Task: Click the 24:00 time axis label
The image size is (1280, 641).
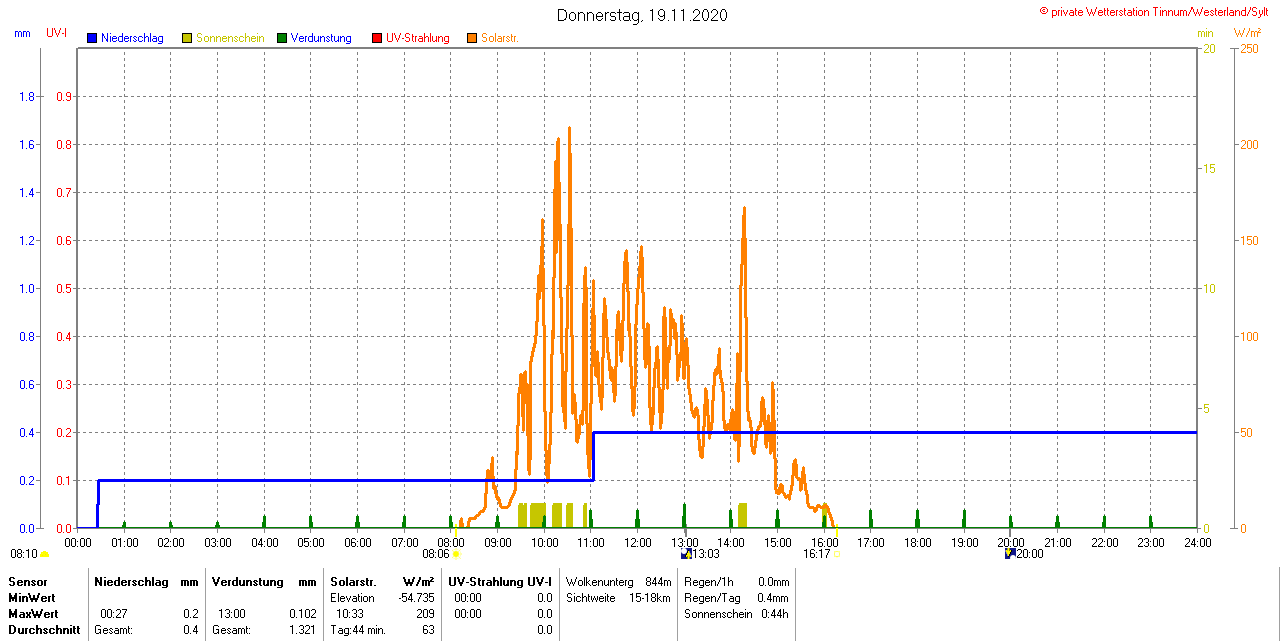Action: coord(1198,542)
